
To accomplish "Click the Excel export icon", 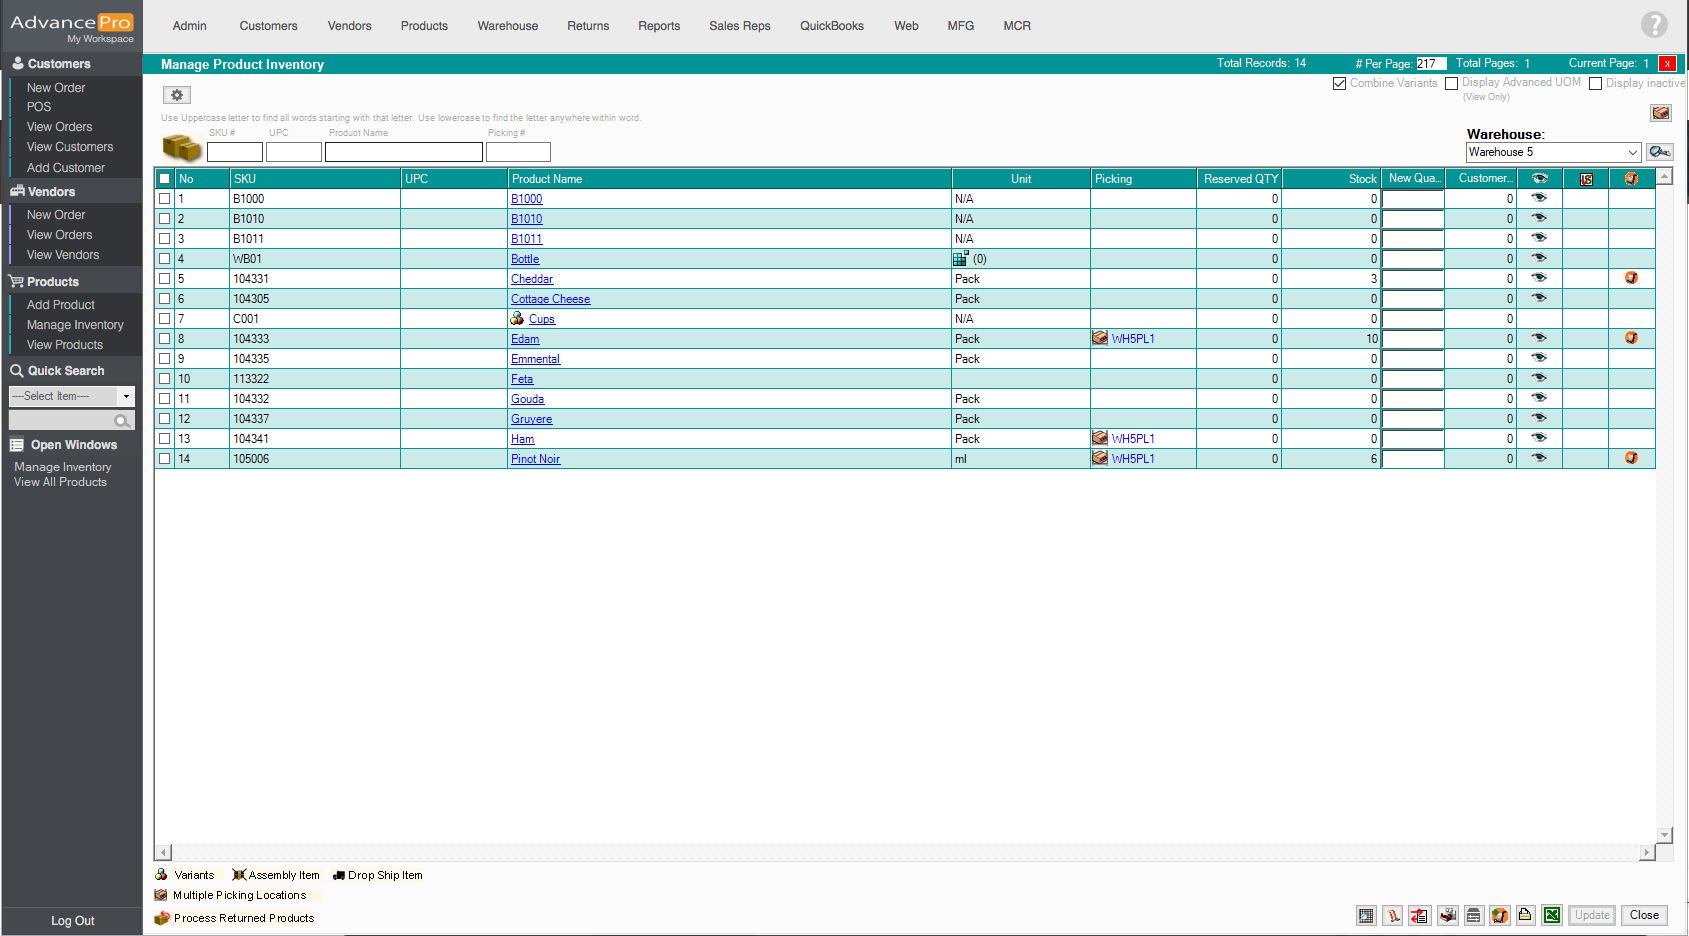I will [x=1551, y=915].
